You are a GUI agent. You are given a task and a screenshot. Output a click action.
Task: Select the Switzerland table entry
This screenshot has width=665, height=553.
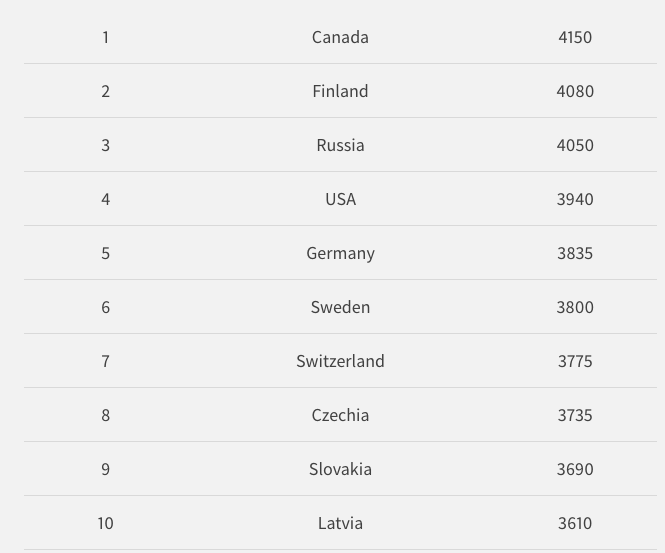[340, 361]
